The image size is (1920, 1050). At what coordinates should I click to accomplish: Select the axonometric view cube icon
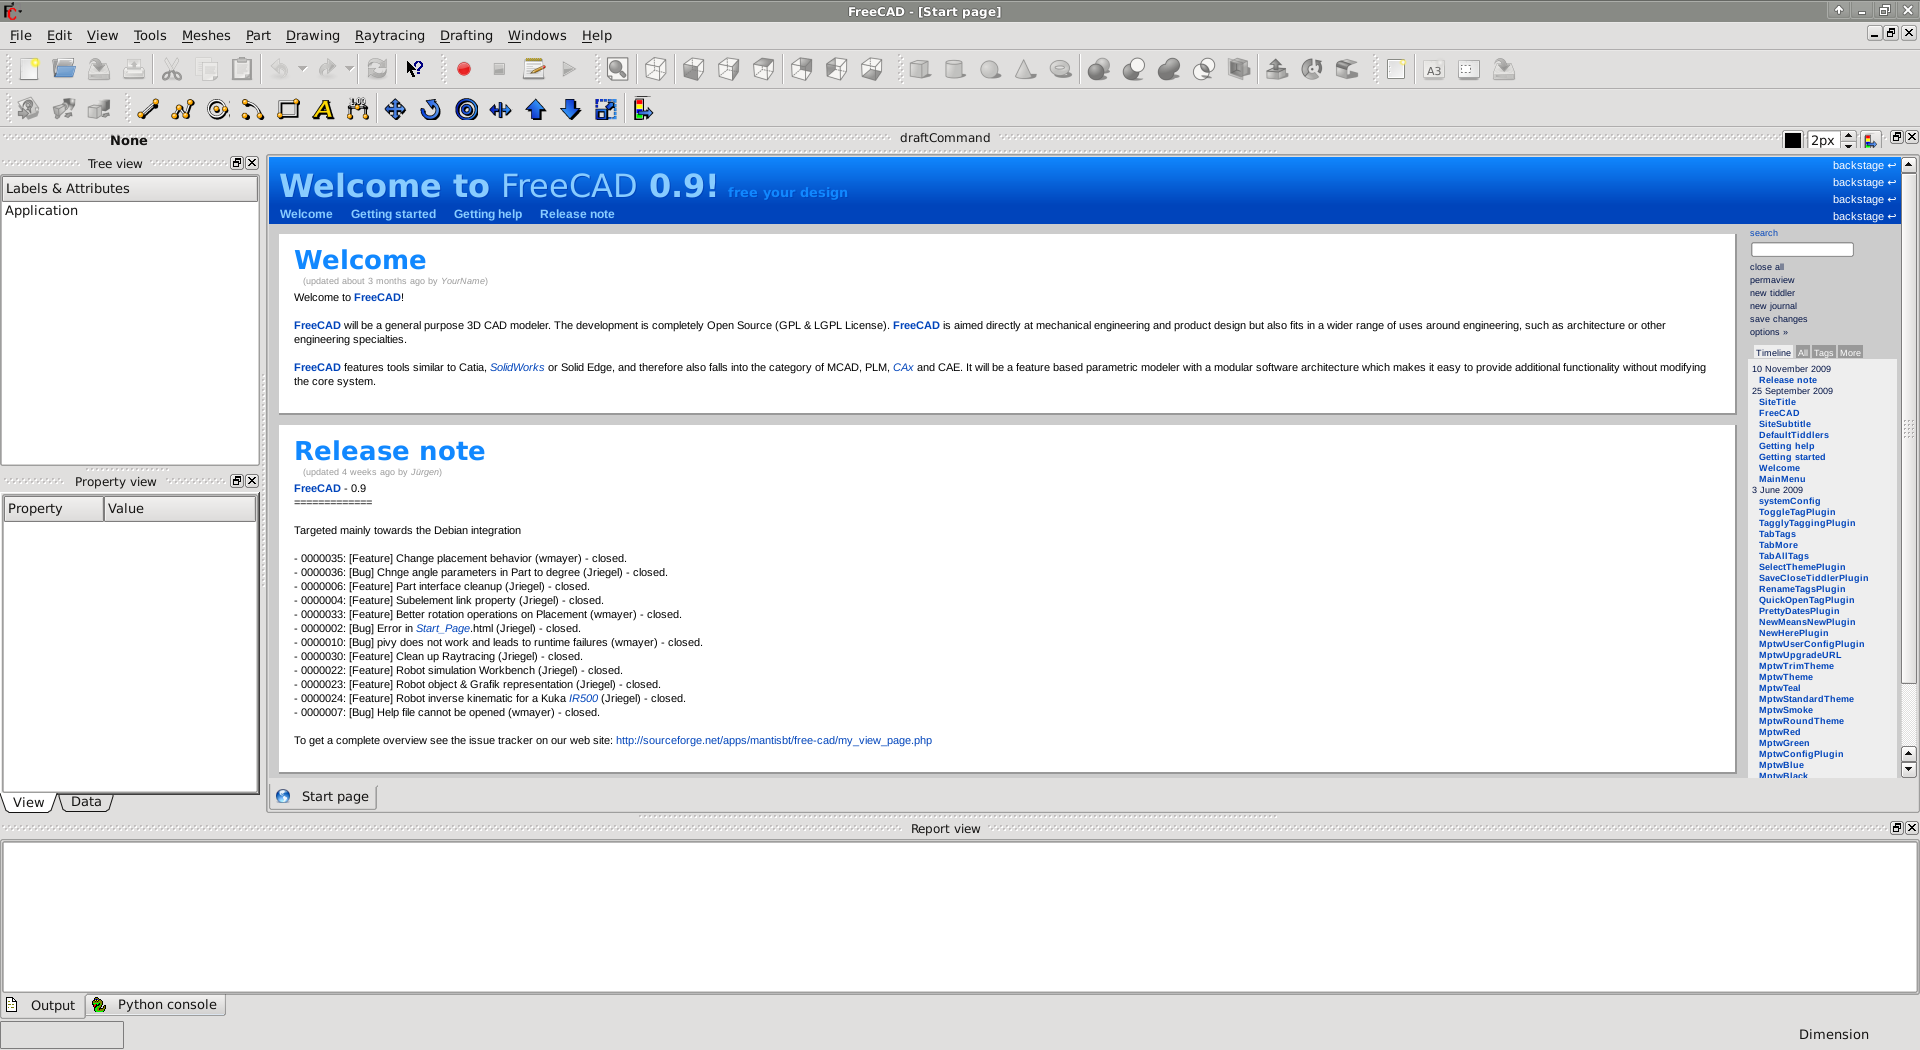pyautogui.click(x=656, y=69)
